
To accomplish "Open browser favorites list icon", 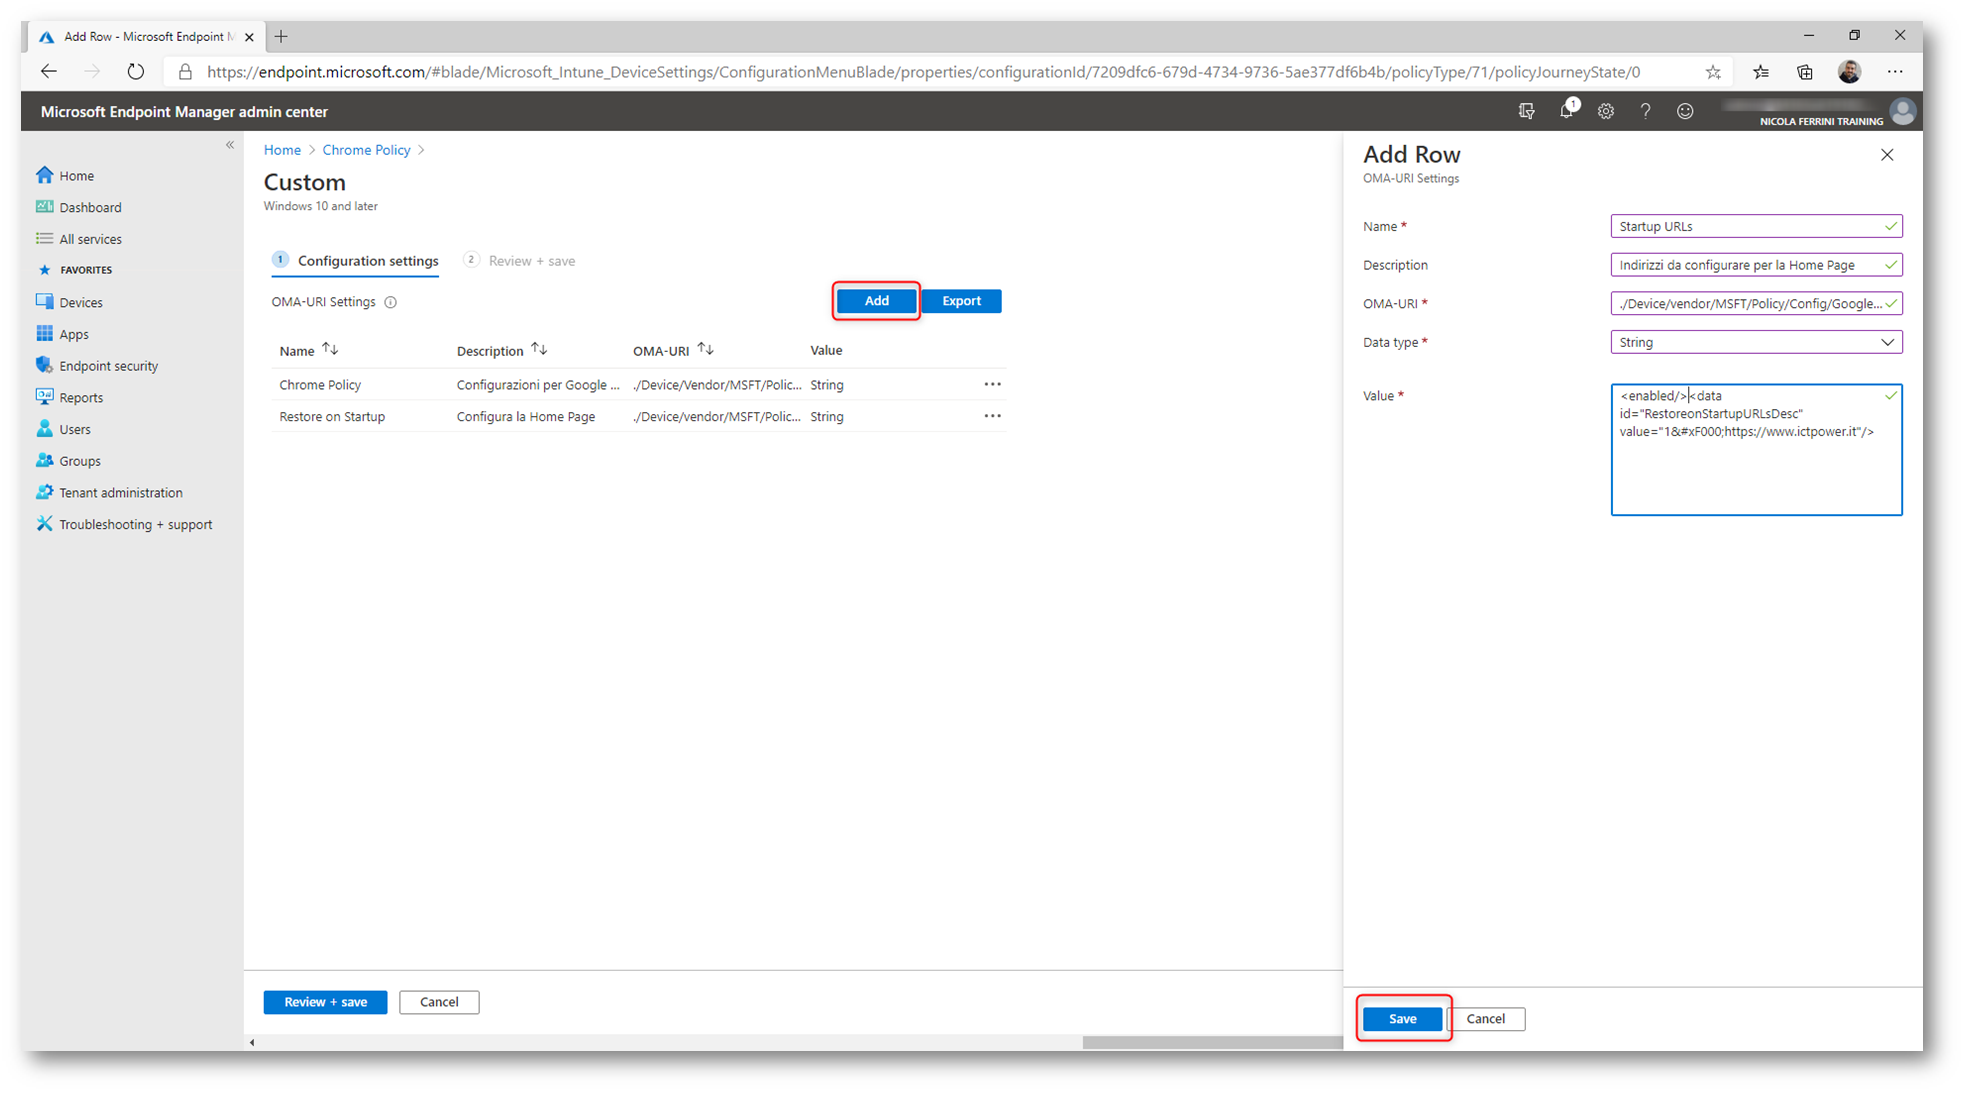I will (1761, 72).
